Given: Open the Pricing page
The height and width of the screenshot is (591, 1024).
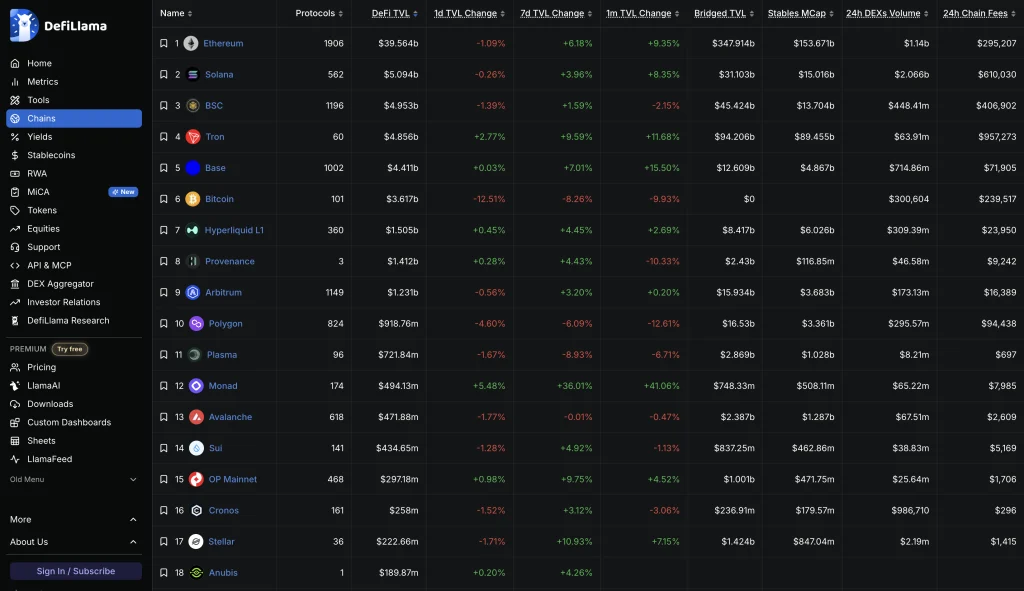Looking at the screenshot, I should tap(41, 367).
